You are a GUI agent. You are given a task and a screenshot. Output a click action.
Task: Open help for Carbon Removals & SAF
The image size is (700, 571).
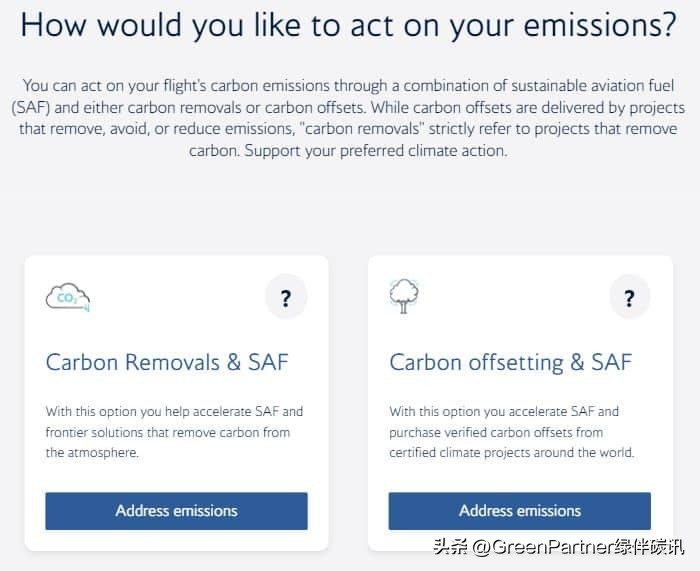coord(286,297)
